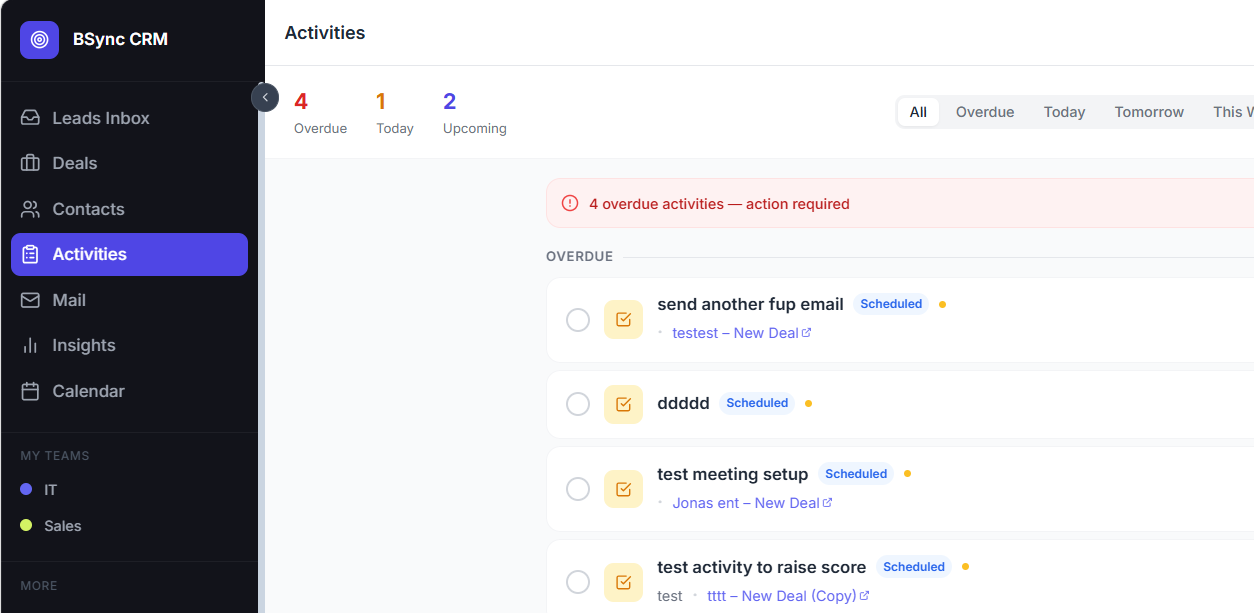Select the All filter tab

tap(918, 112)
